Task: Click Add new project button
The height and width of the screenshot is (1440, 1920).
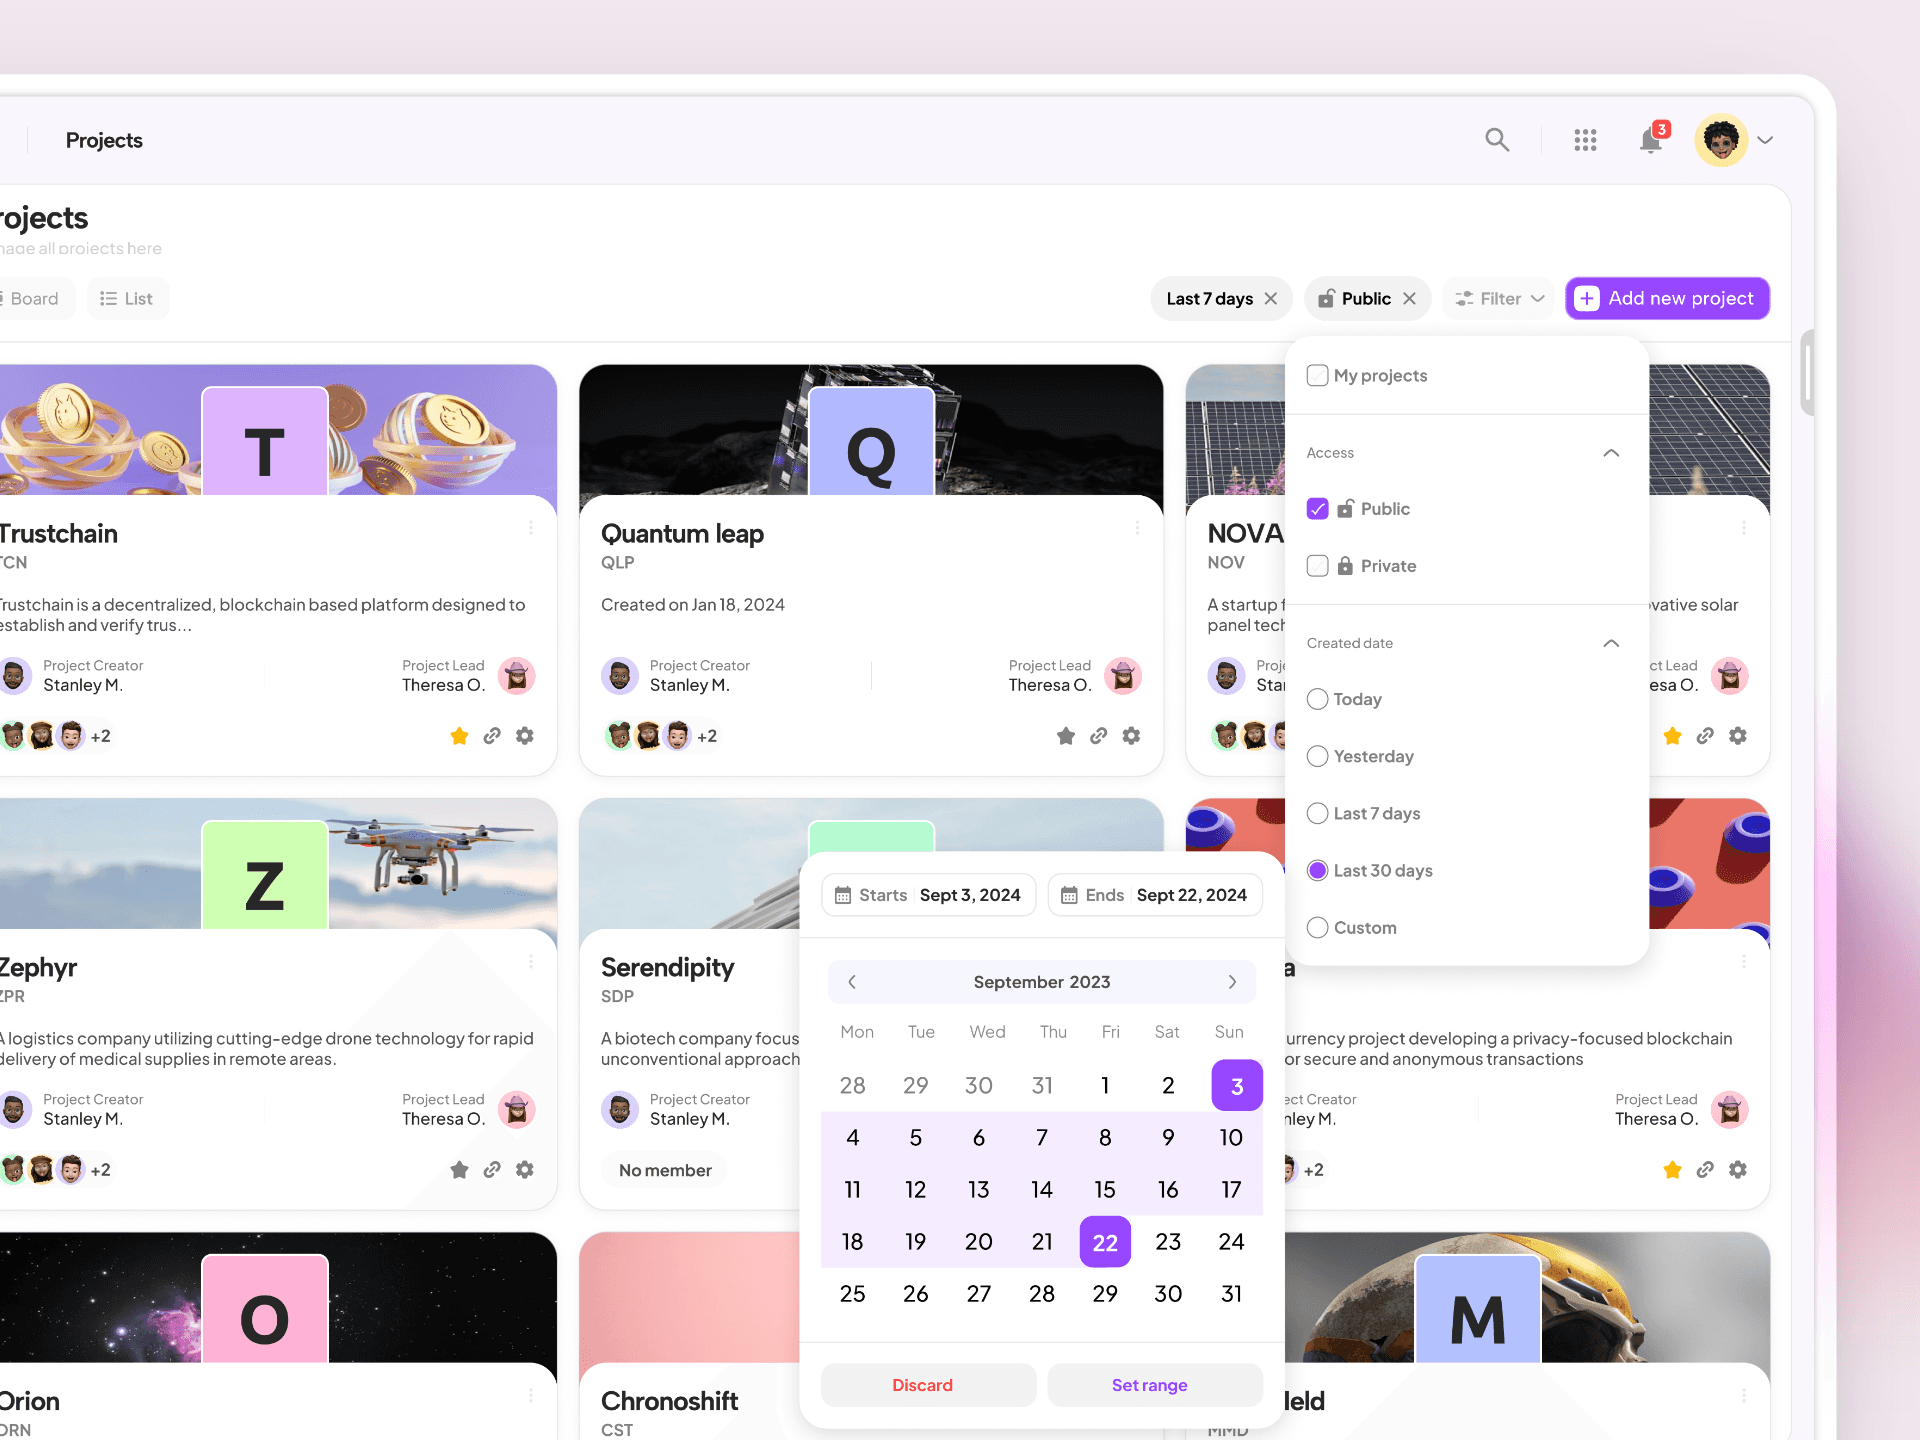Action: tap(1667, 299)
